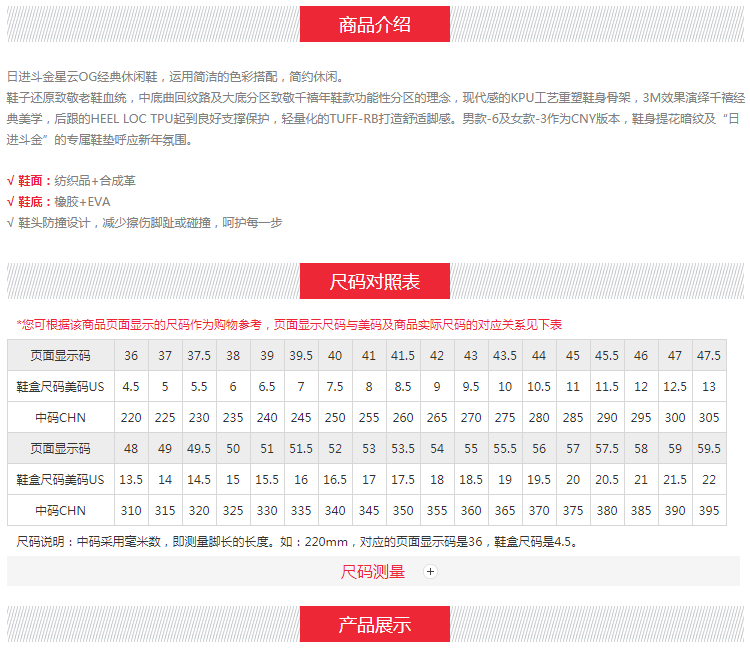Pick CHN size cell 335
This screenshot has width=750, height=648.
point(301,510)
